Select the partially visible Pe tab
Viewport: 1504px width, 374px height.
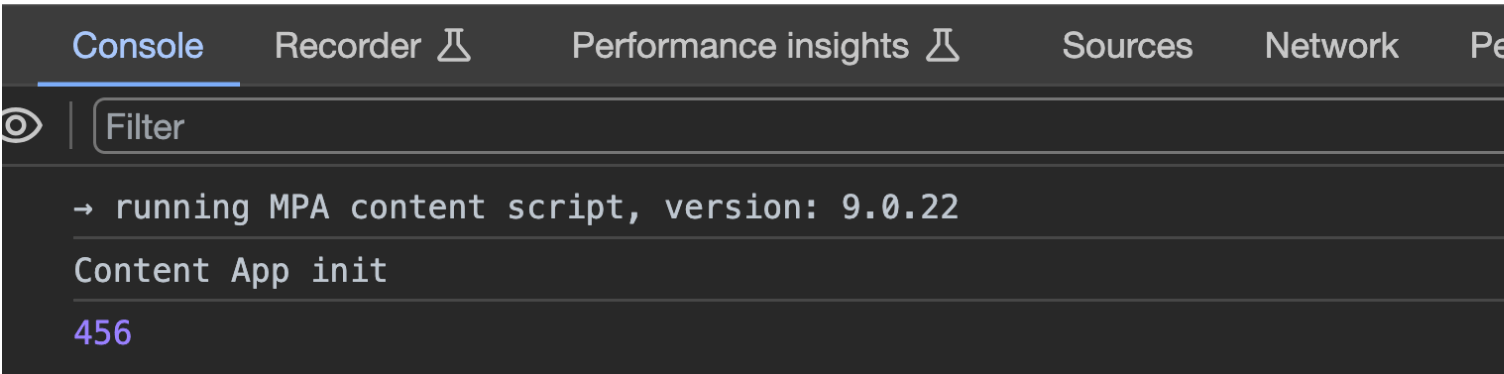(1486, 46)
